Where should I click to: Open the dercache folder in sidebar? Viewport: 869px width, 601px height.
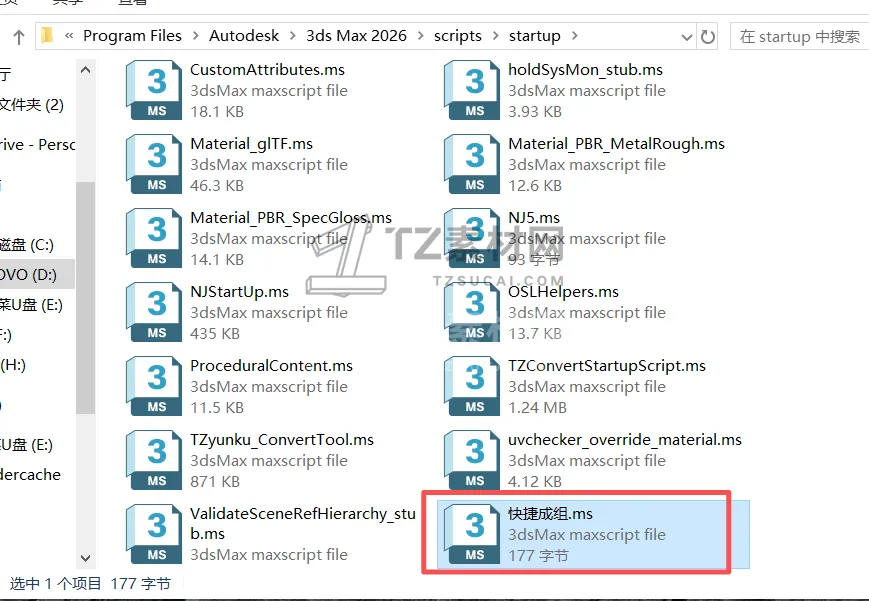(x=30, y=475)
